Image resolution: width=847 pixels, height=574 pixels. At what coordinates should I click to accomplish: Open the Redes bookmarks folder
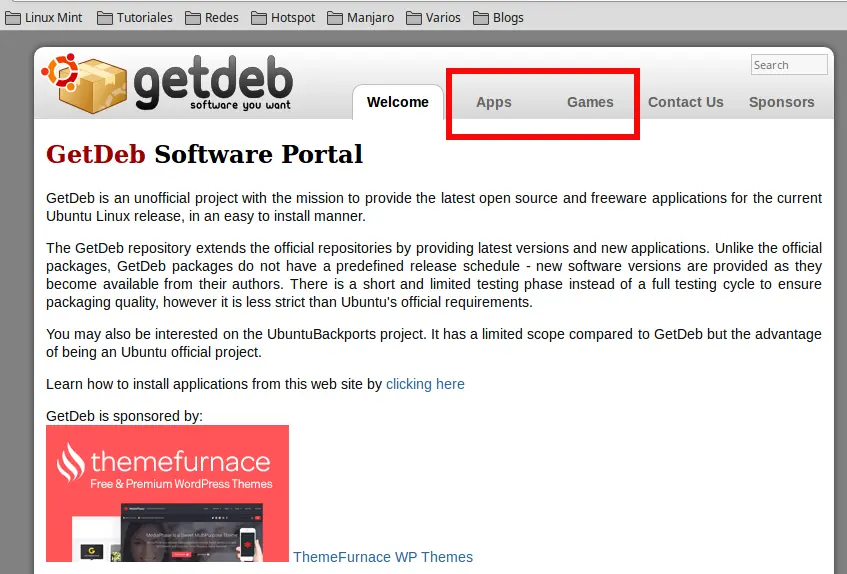(x=212, y=18)
